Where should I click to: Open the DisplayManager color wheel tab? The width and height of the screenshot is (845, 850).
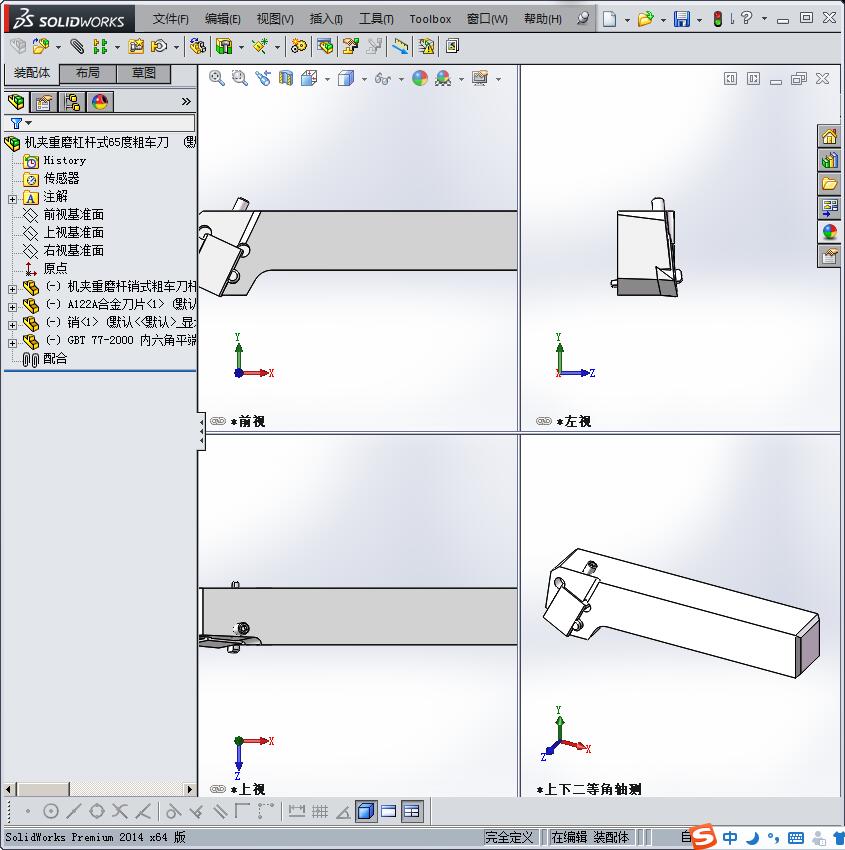click(x=100, y=102)
